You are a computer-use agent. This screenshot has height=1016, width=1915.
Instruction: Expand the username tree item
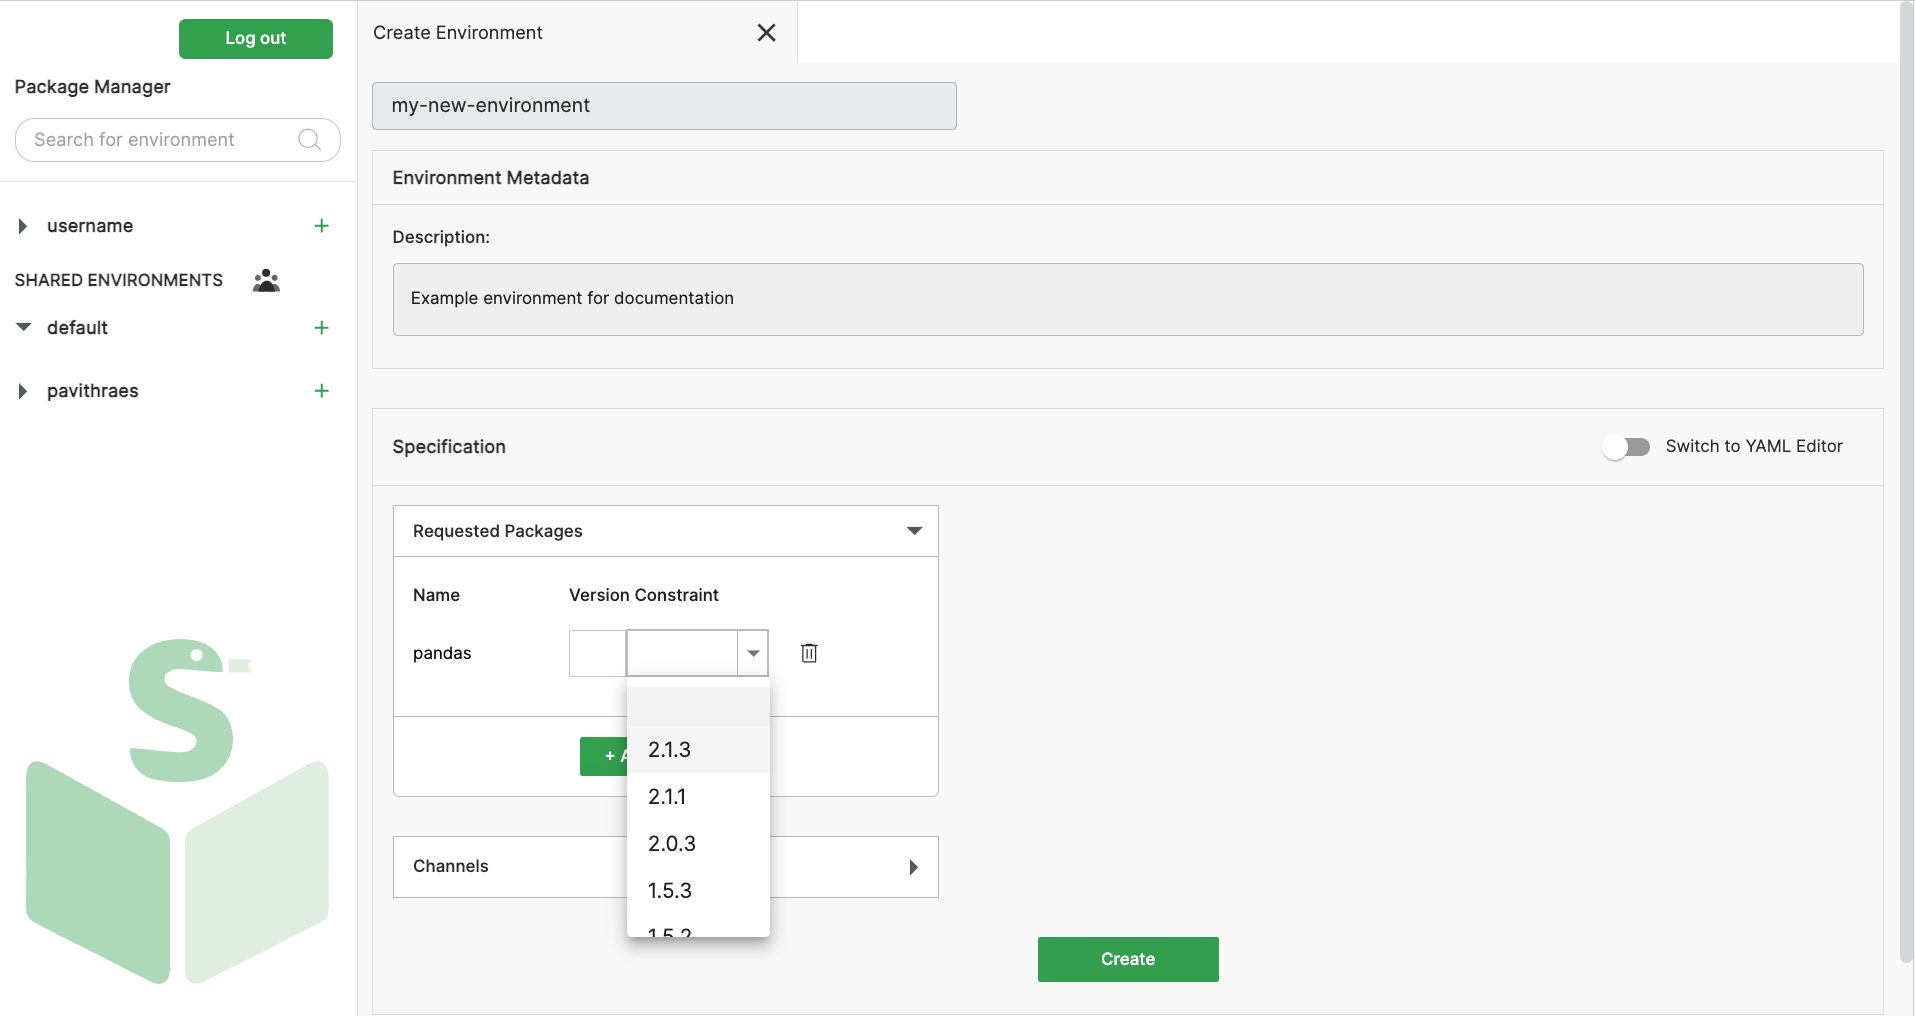[x=23, y=226]
